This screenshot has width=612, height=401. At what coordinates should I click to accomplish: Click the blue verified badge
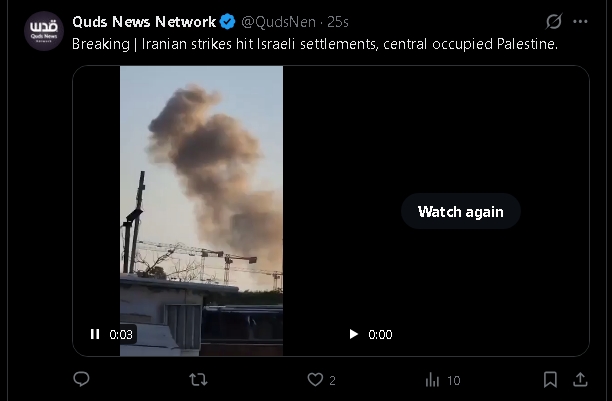228,22
